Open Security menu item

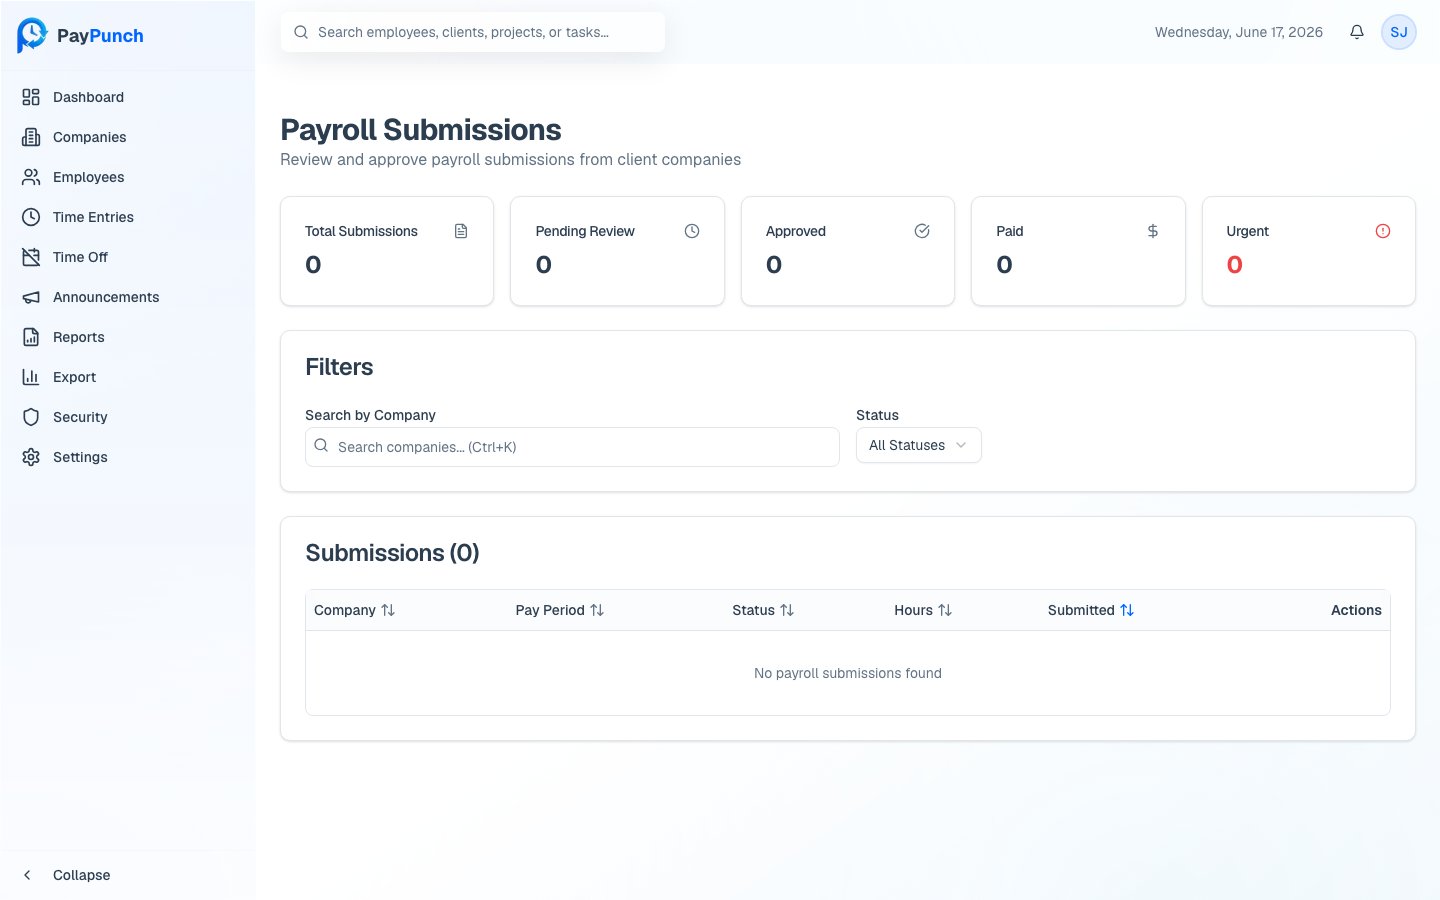[128, 417]
